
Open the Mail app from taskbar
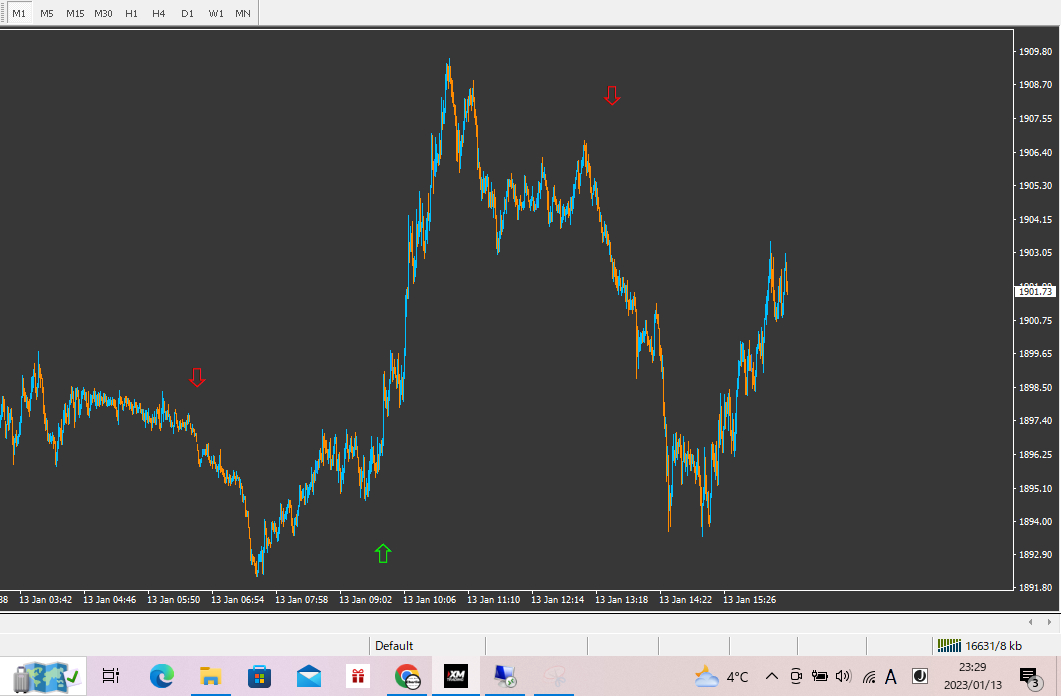tap(309, 676)
